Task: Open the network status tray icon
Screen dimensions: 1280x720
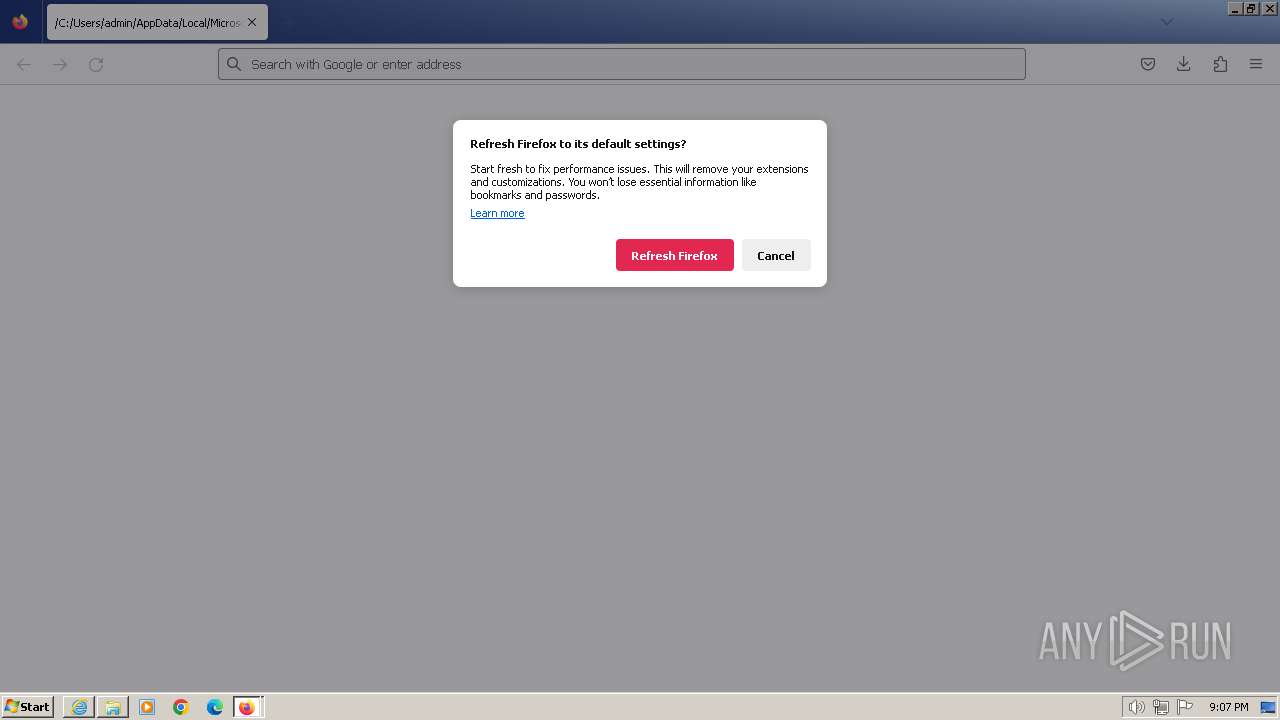Action: [x=1161, y=707]
